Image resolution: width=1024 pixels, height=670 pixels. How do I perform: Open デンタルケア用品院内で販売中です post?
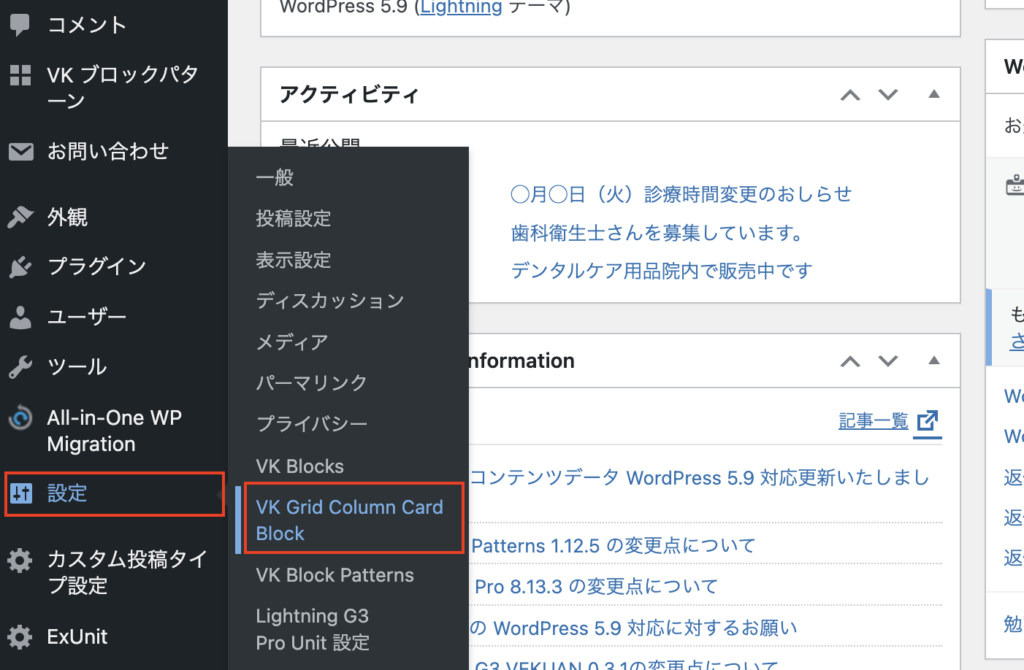tap(662, 271)
